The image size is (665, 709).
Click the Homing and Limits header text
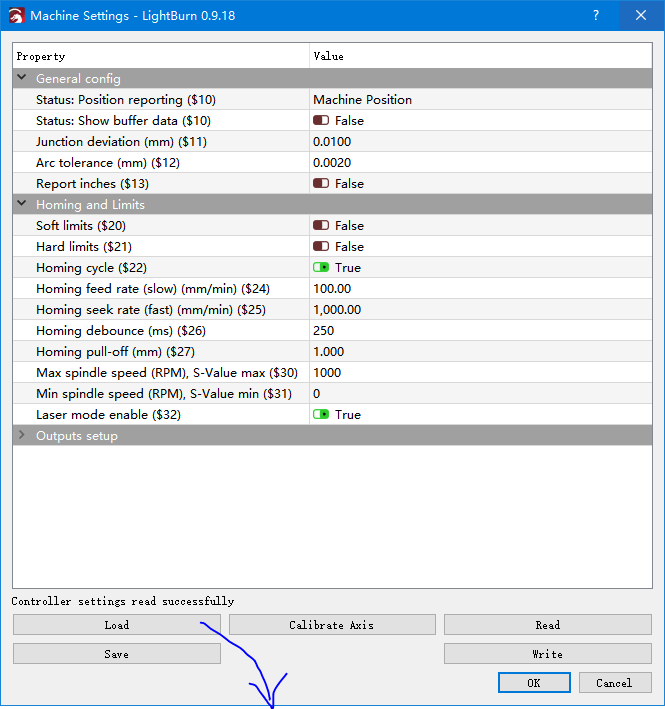click(90, 204)
